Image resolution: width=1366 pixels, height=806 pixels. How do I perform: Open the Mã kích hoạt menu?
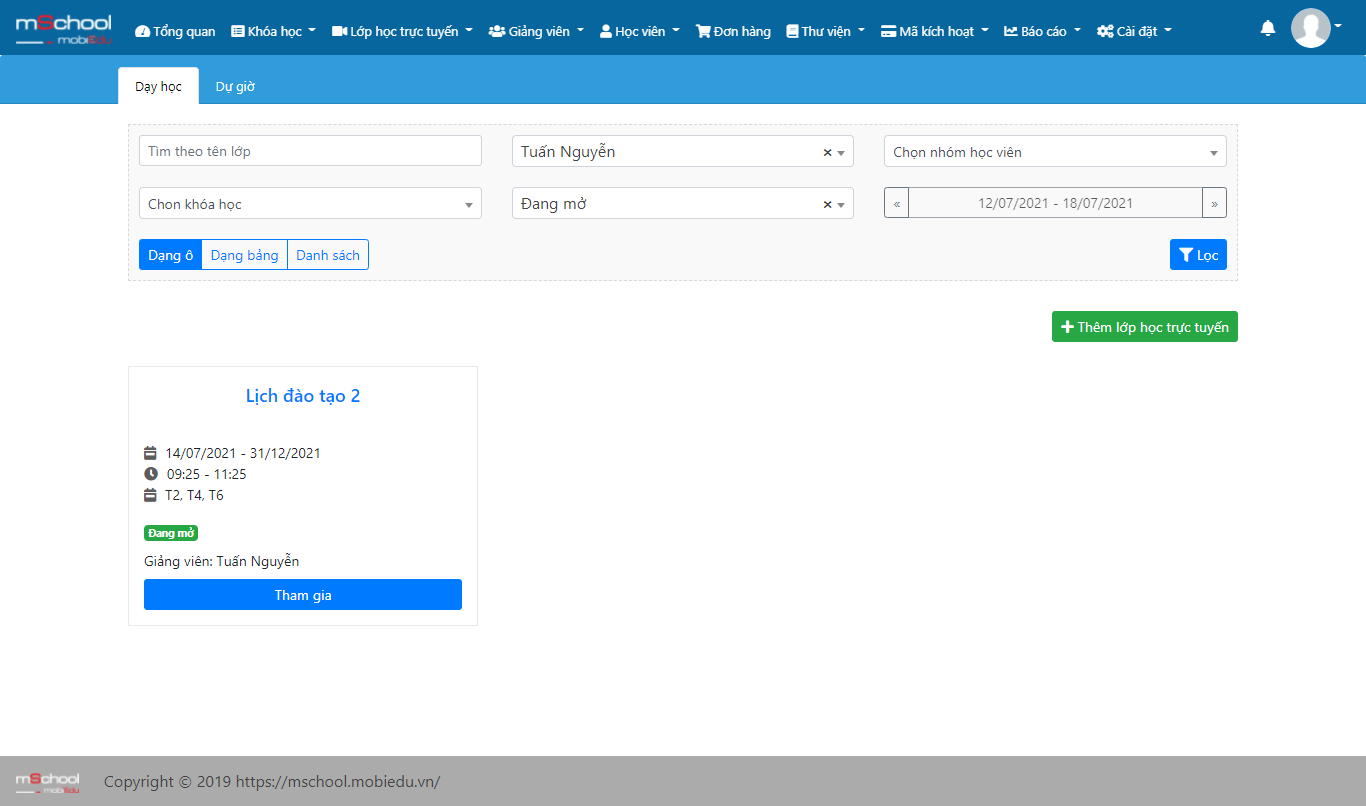934,31
